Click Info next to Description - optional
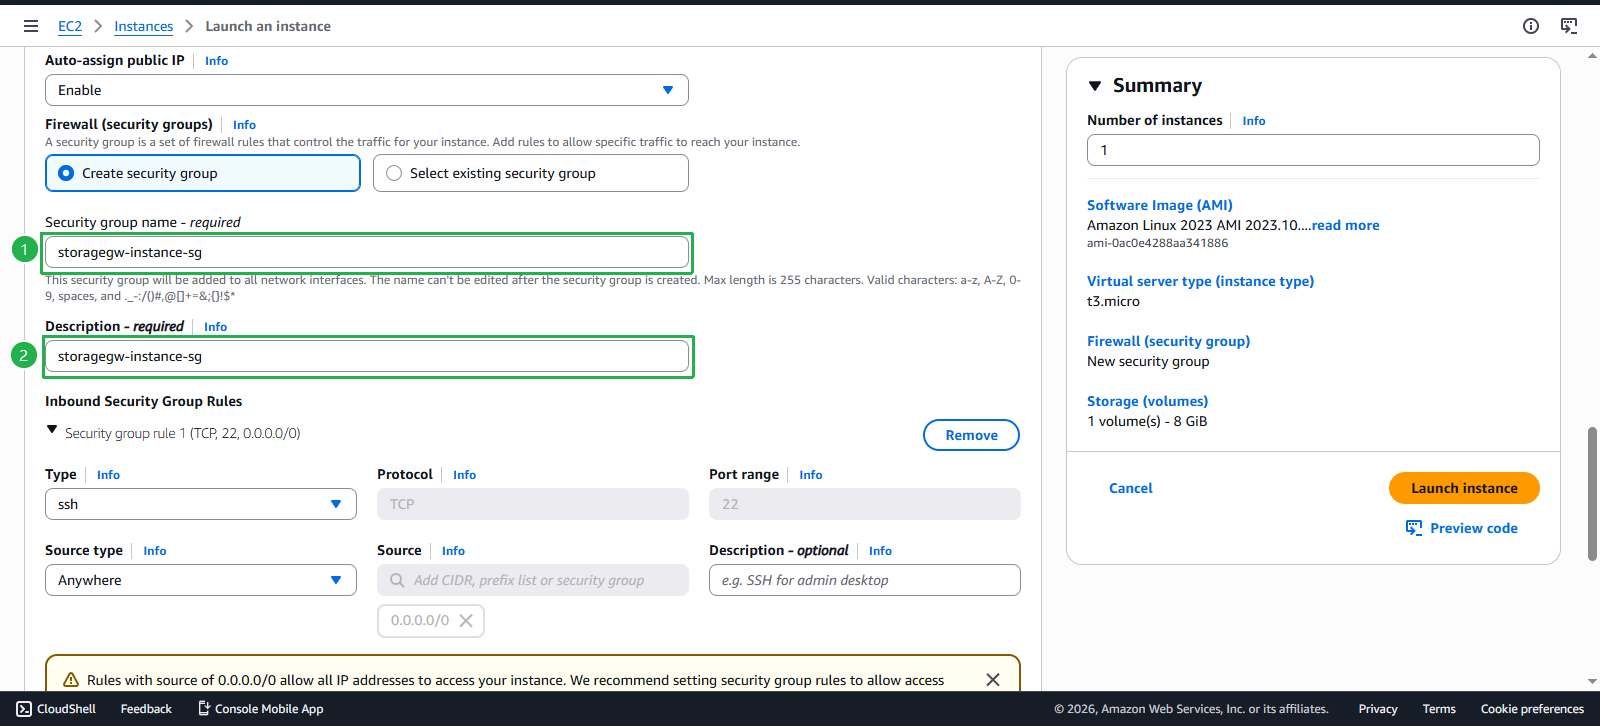 pos(880,551)
